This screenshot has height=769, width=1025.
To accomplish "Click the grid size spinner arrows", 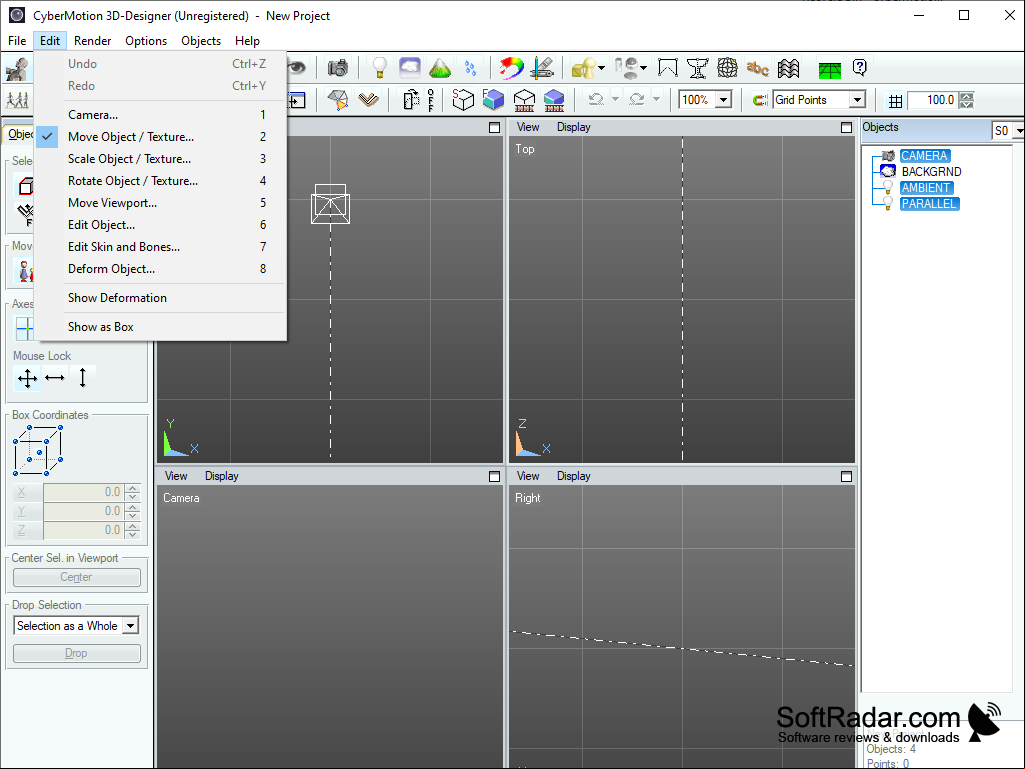I will pos(966,100).
